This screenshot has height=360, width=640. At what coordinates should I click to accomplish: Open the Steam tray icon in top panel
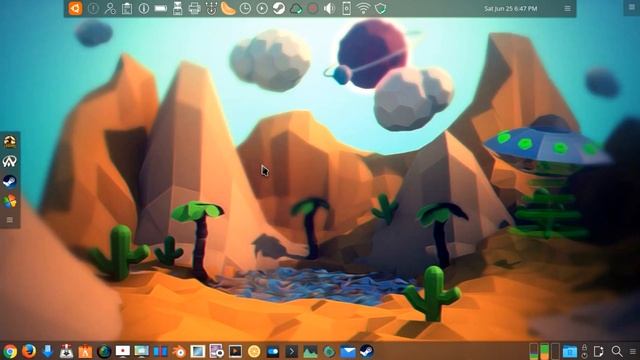point(279,8)
